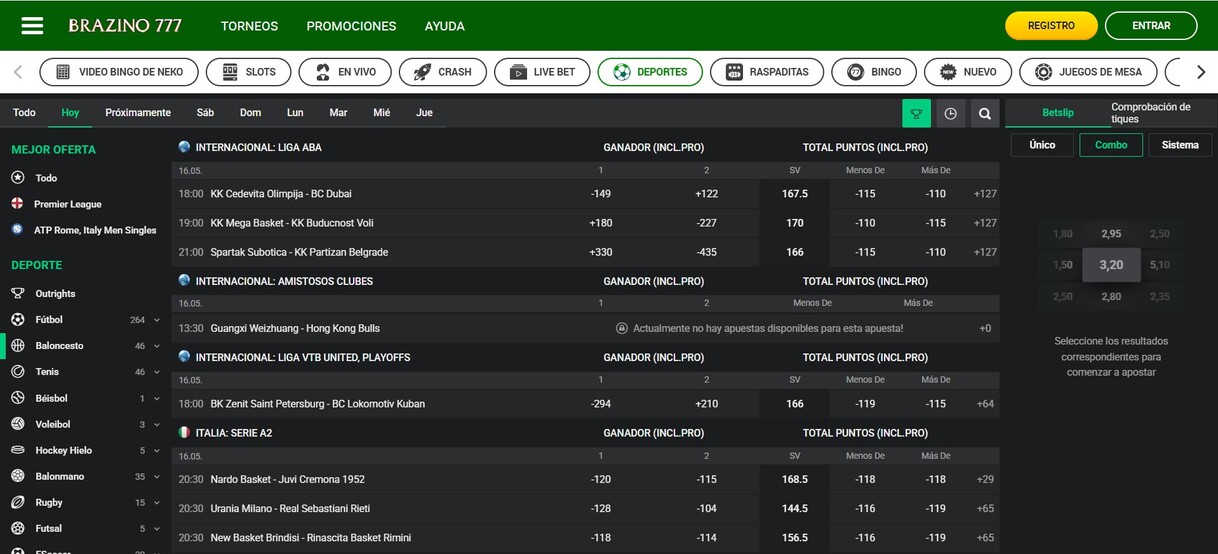
Task: Open the hamburger menu
Action: (x=32, y=25)
